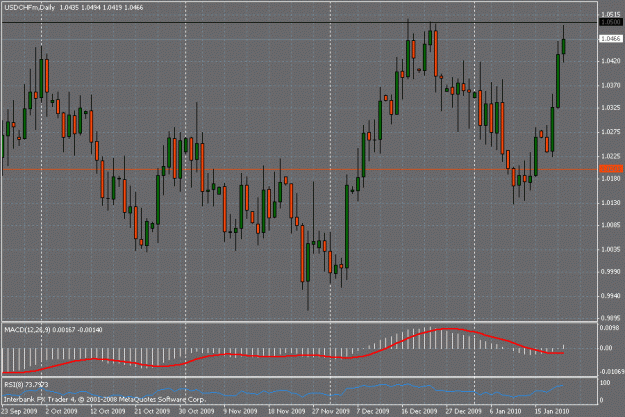Click the 1.0180 price axis value

coord(611,179)
